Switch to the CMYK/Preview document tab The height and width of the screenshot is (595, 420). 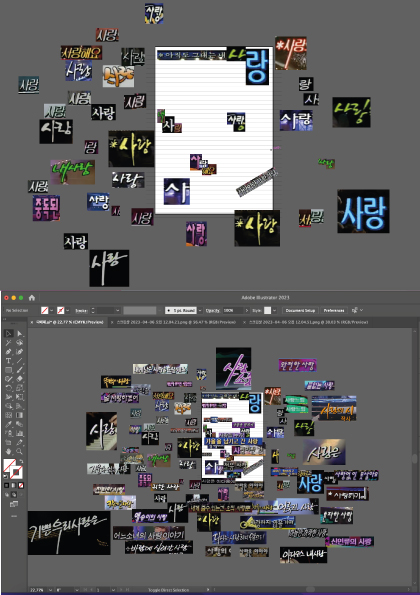coord(69,322)
